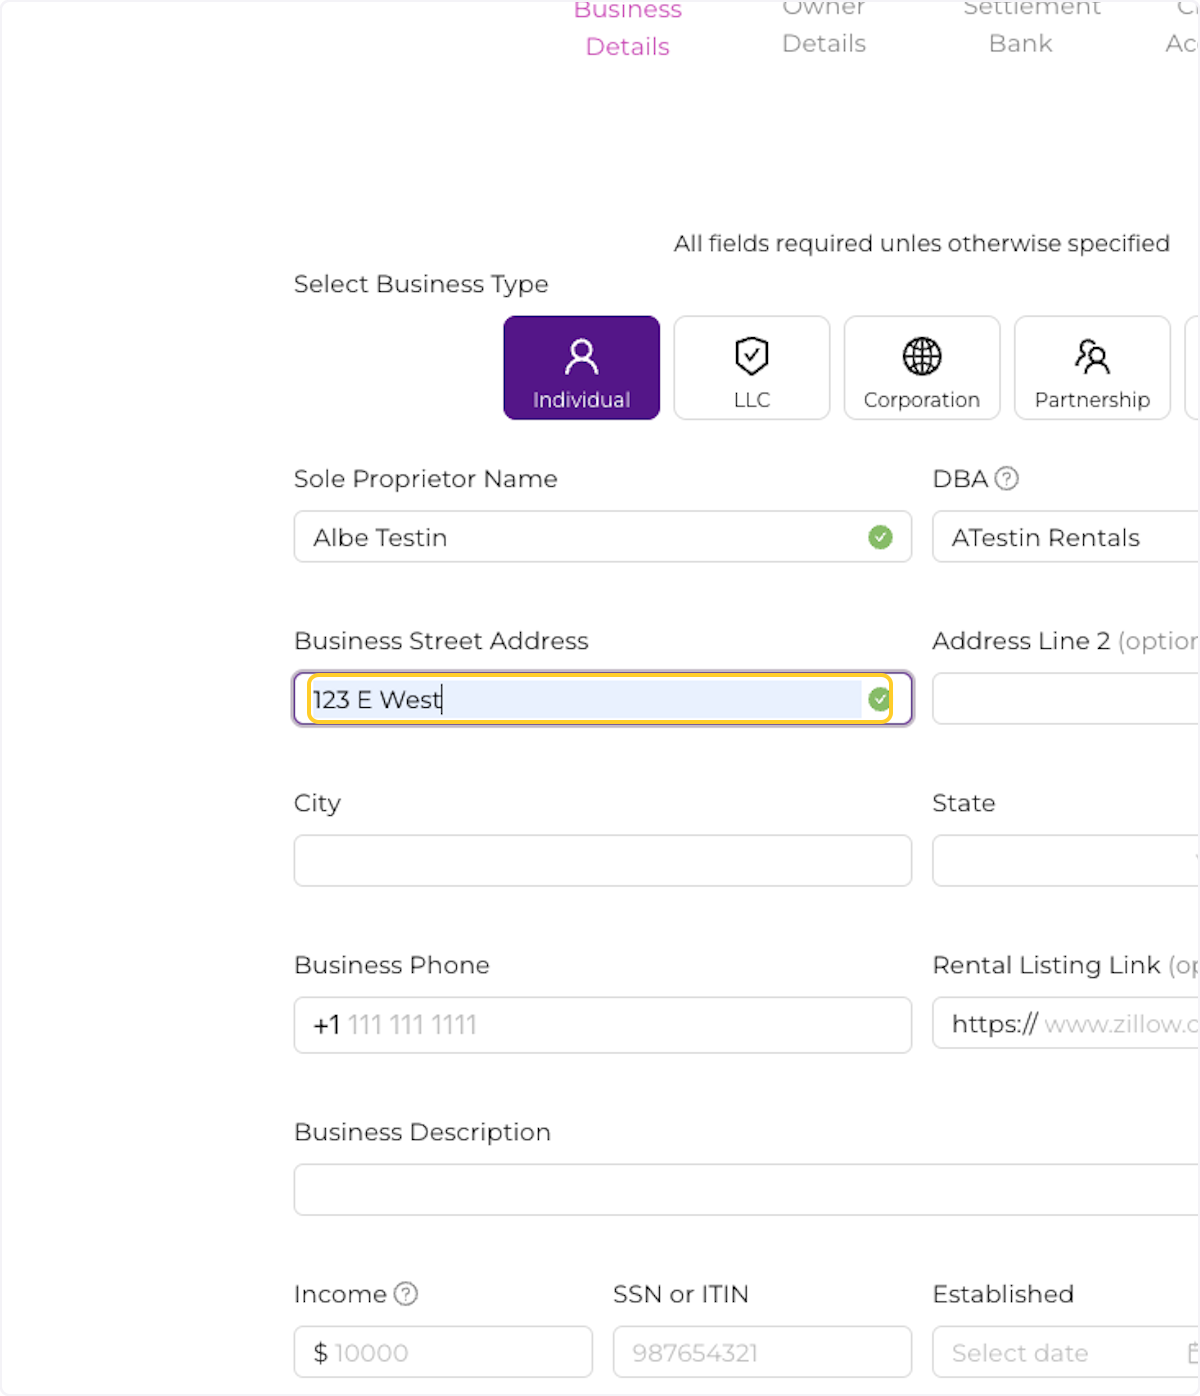
Task: Click the SSN or ITIN field
Action: [x=762, y=1353]
